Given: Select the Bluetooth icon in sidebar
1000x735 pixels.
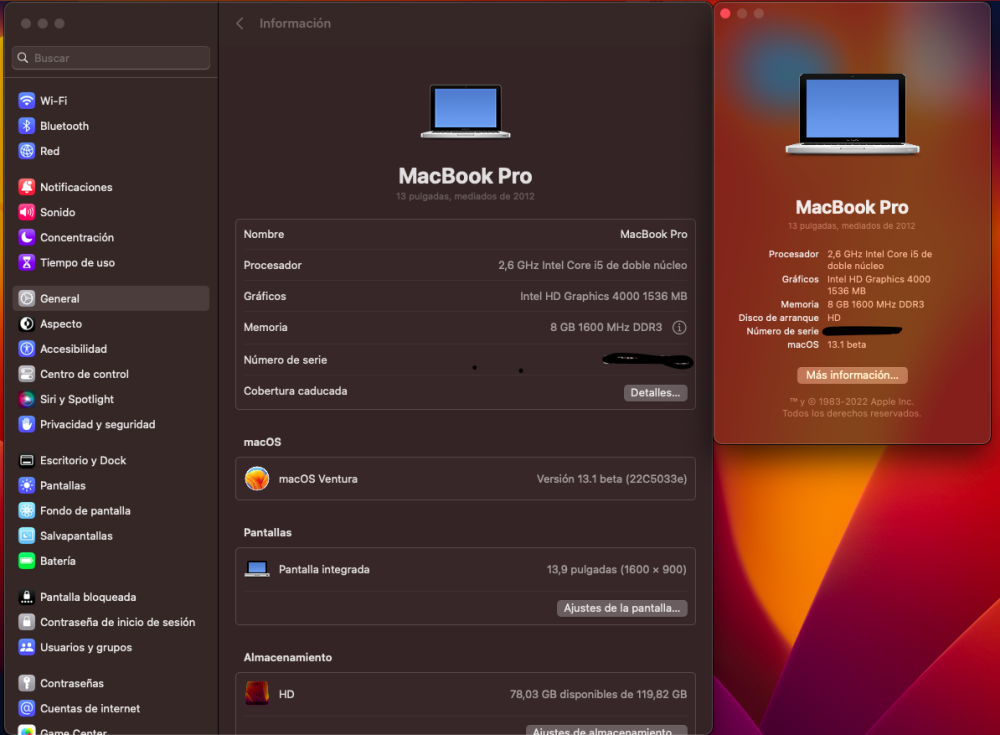Looking at the screenshot, I should 26,126.
